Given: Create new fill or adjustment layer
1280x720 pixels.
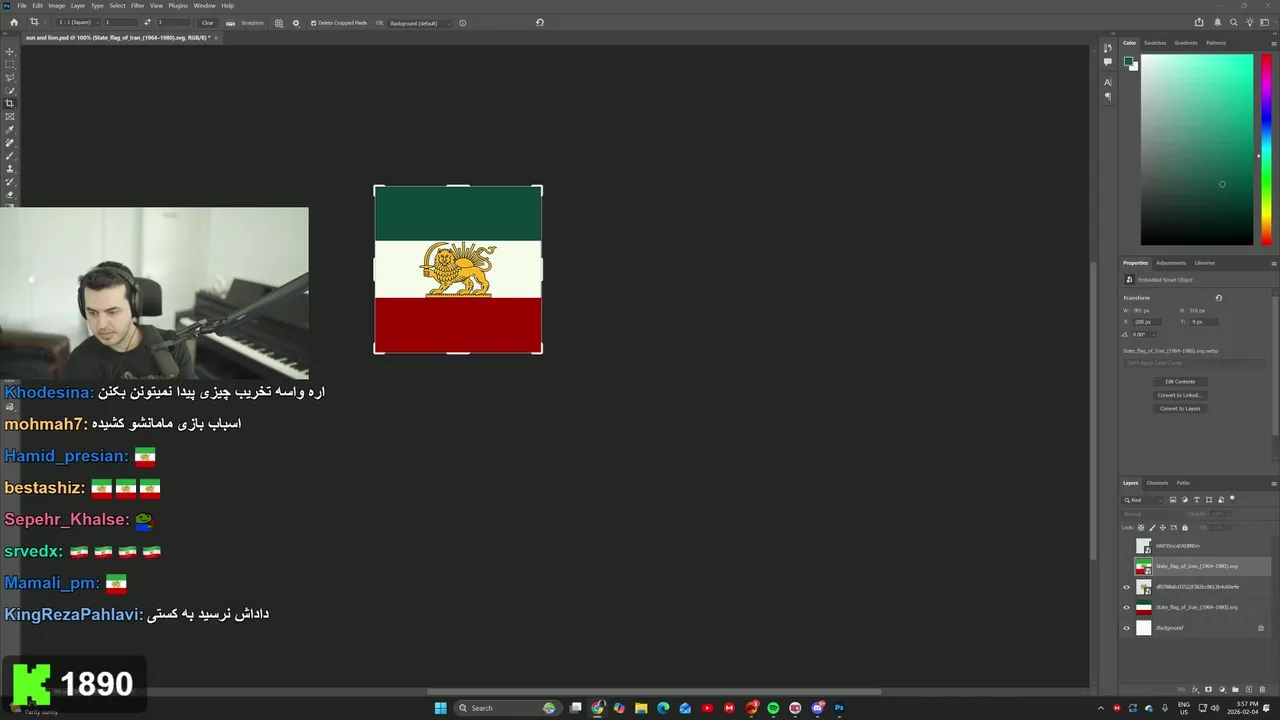Looking at the screenshot, I should (1222, 689).
